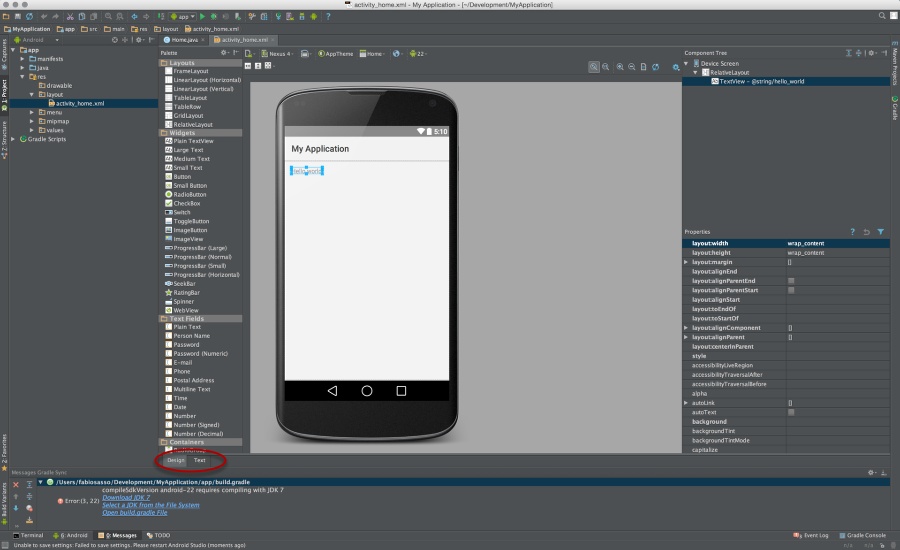Select the CheckBox widget in Palette

point(183,203)
